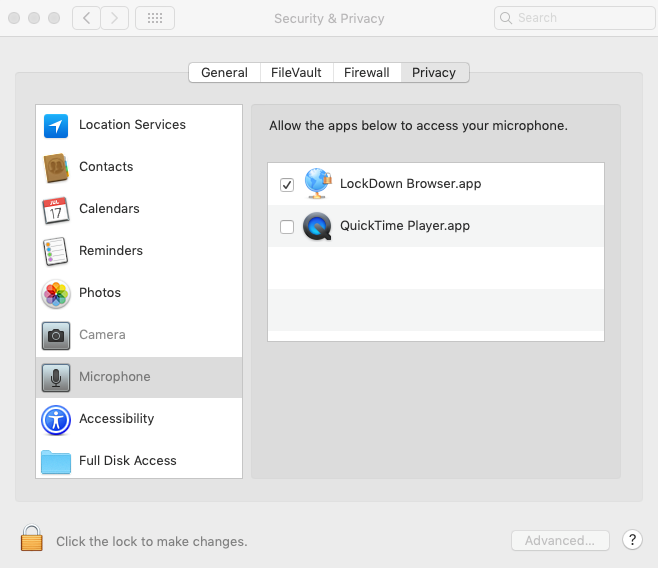Viewport: 658px width, 568px height.
Task: Open Full Disk Access folder icon
Action: (56, 462)
